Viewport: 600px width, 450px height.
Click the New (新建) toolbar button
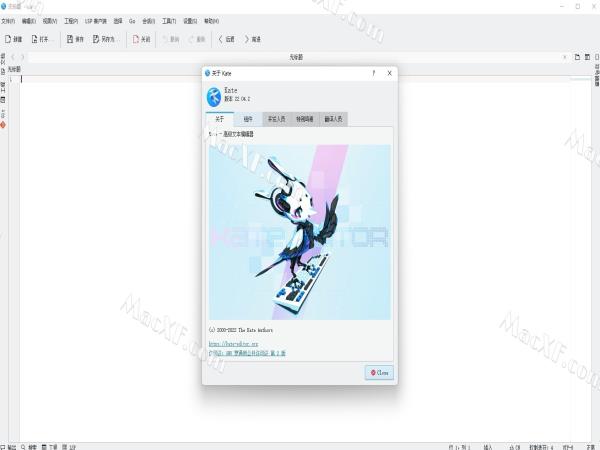[14, 39]
